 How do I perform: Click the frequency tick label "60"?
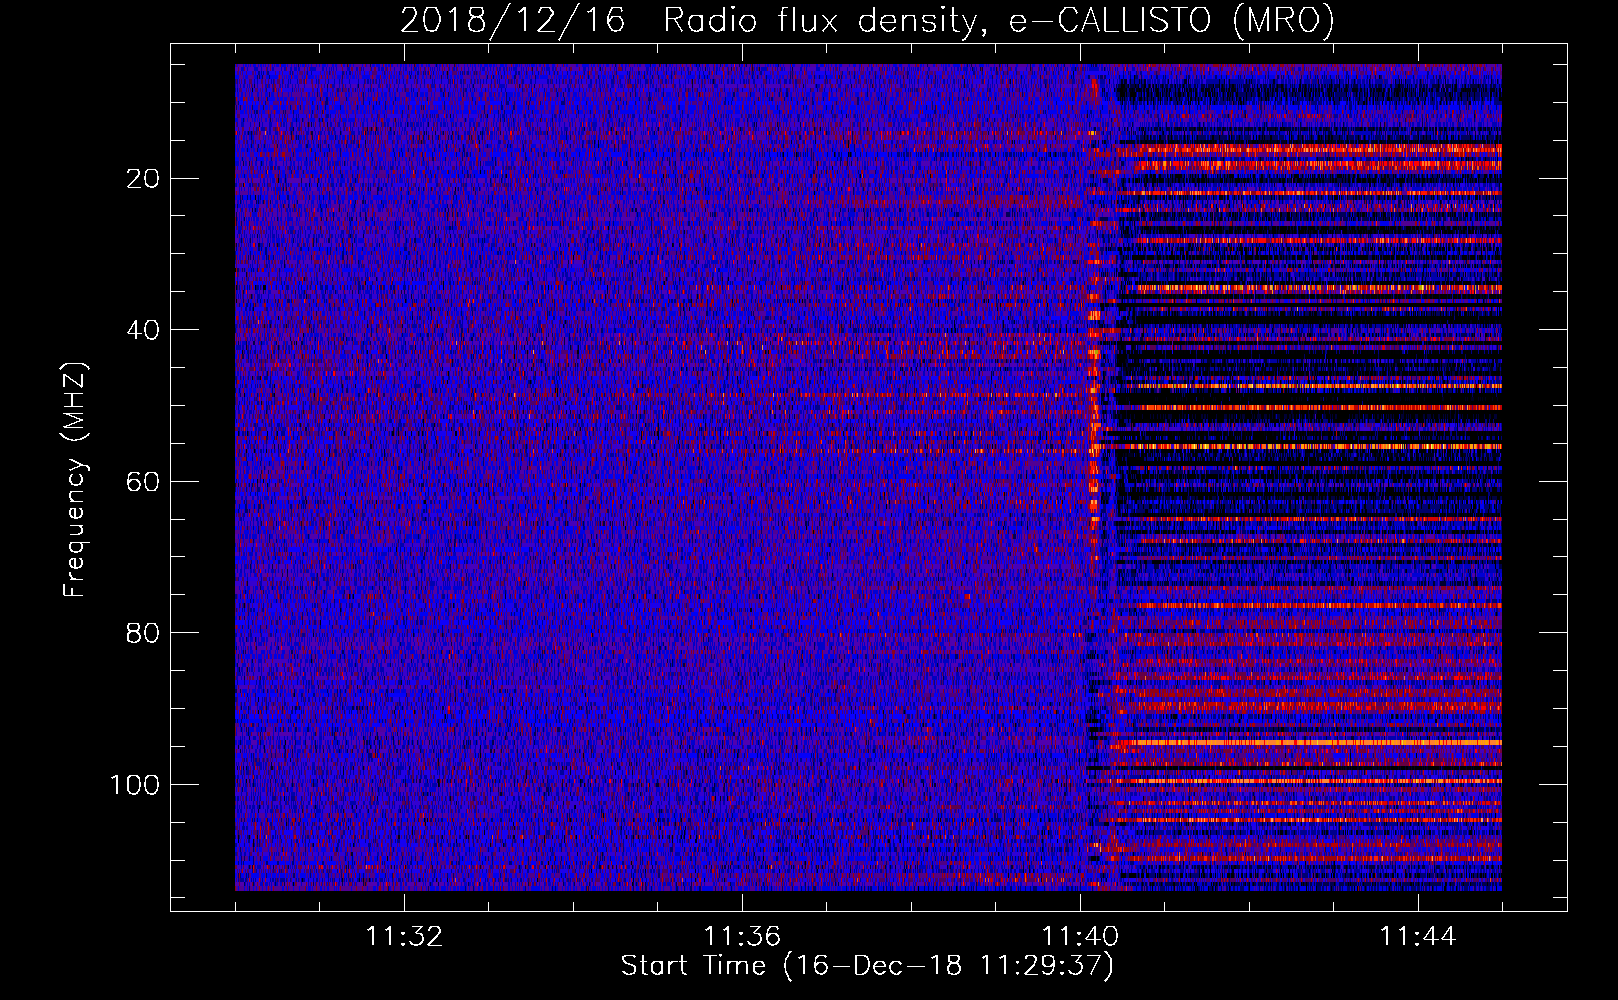tap(144, 482)
